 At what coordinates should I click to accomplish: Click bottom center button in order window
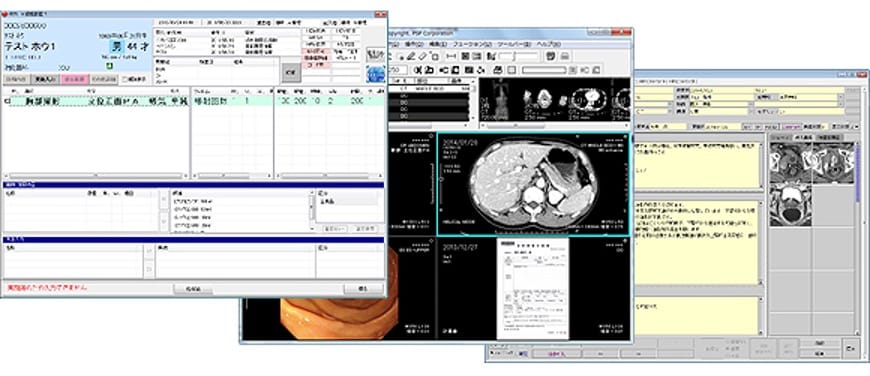tap(193, 289)
